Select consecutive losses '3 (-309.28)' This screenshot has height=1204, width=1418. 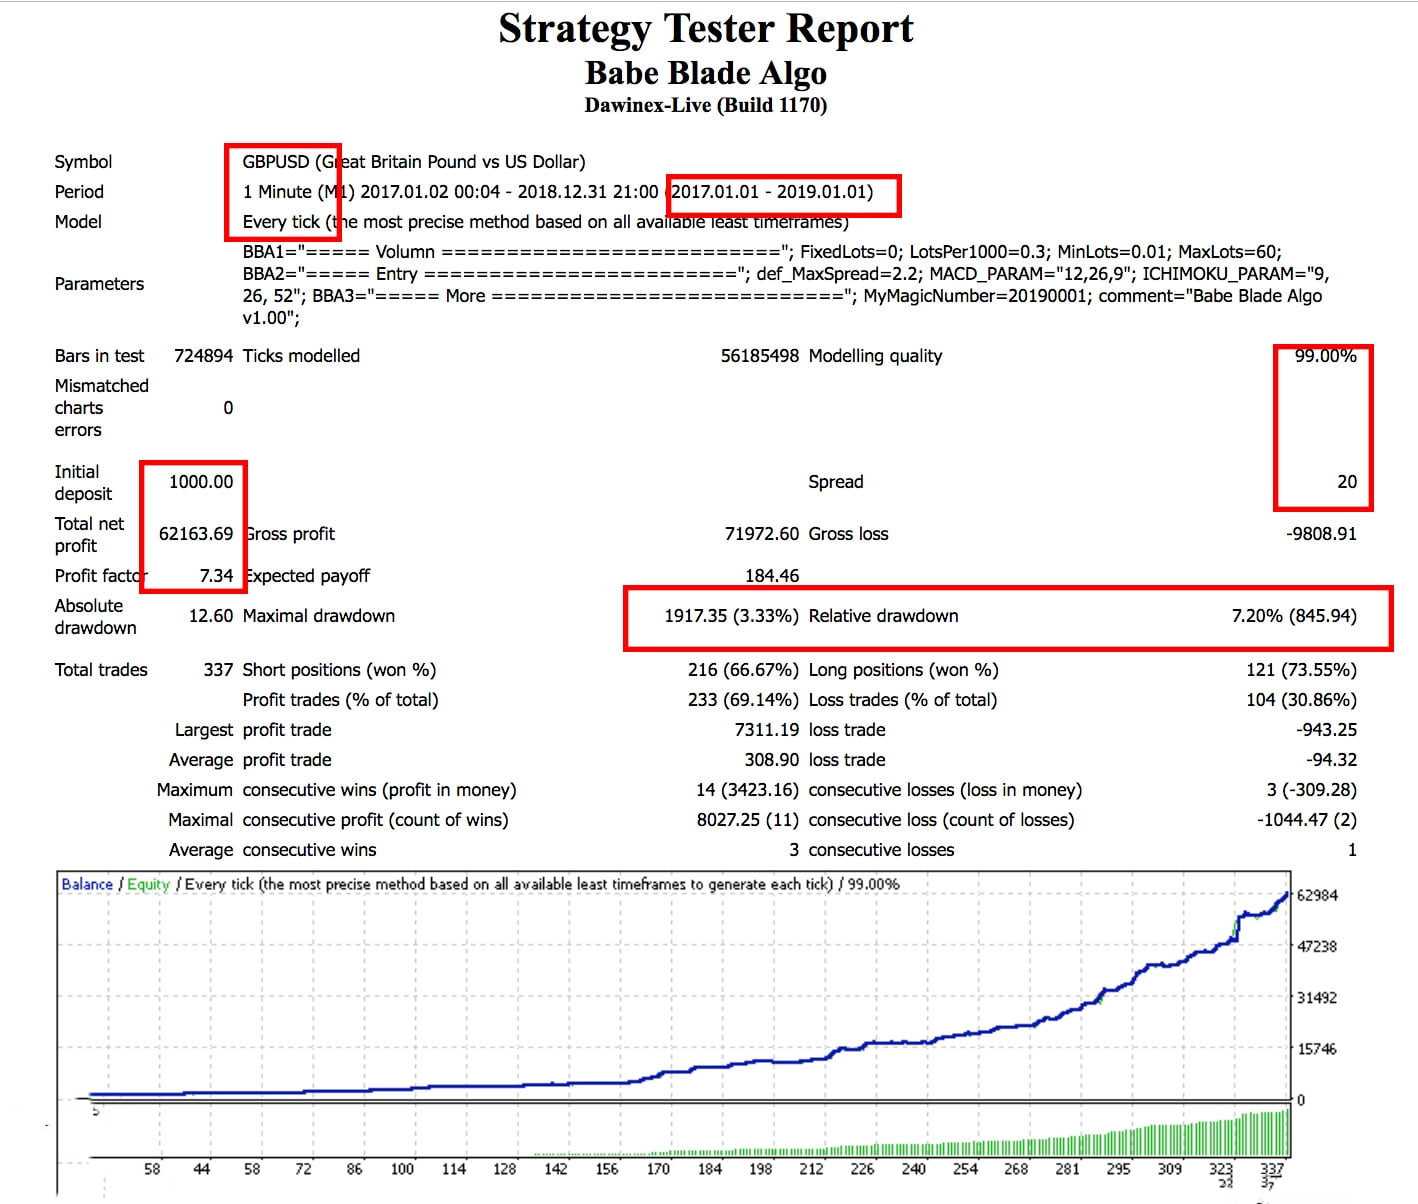pos(1311,790)
